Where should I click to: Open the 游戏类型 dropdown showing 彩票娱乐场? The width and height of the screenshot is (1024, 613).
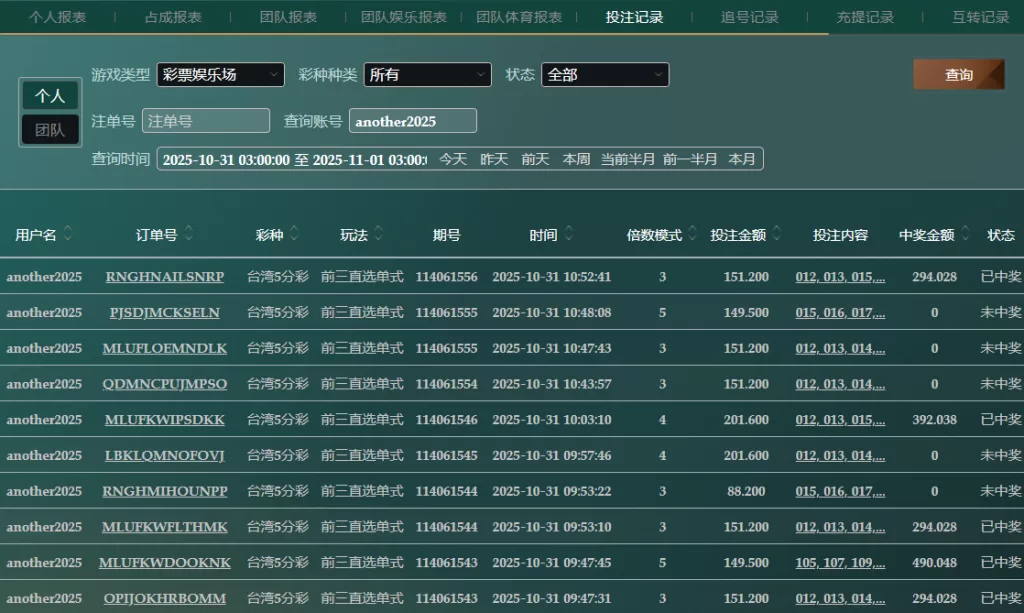point(220,75)
